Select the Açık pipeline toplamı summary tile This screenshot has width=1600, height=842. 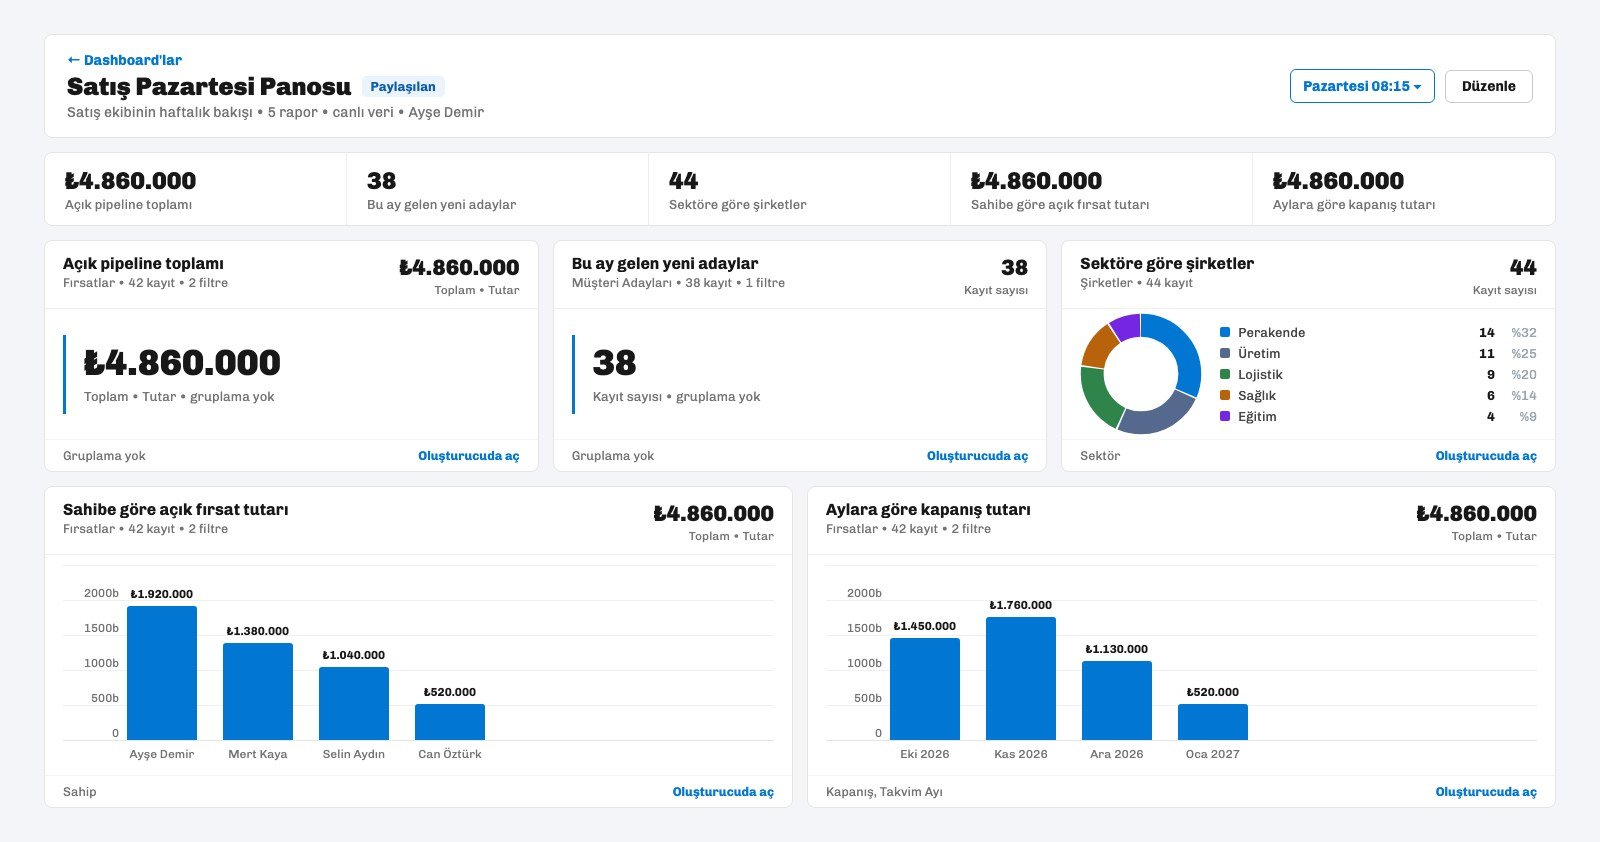coord(196,189)
